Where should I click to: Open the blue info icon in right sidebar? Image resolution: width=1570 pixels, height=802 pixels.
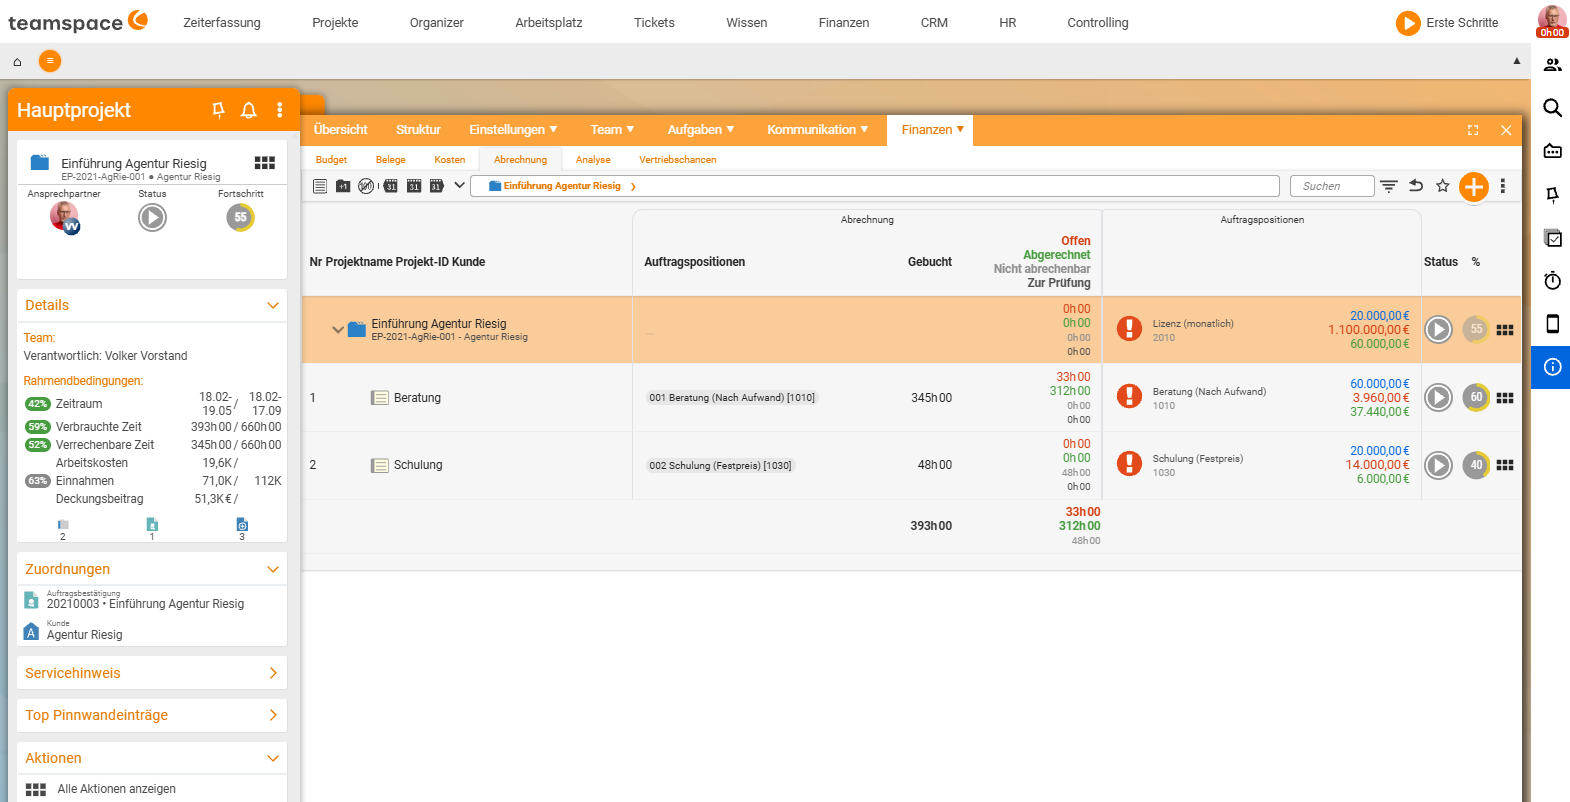[x=1552, y=367]
